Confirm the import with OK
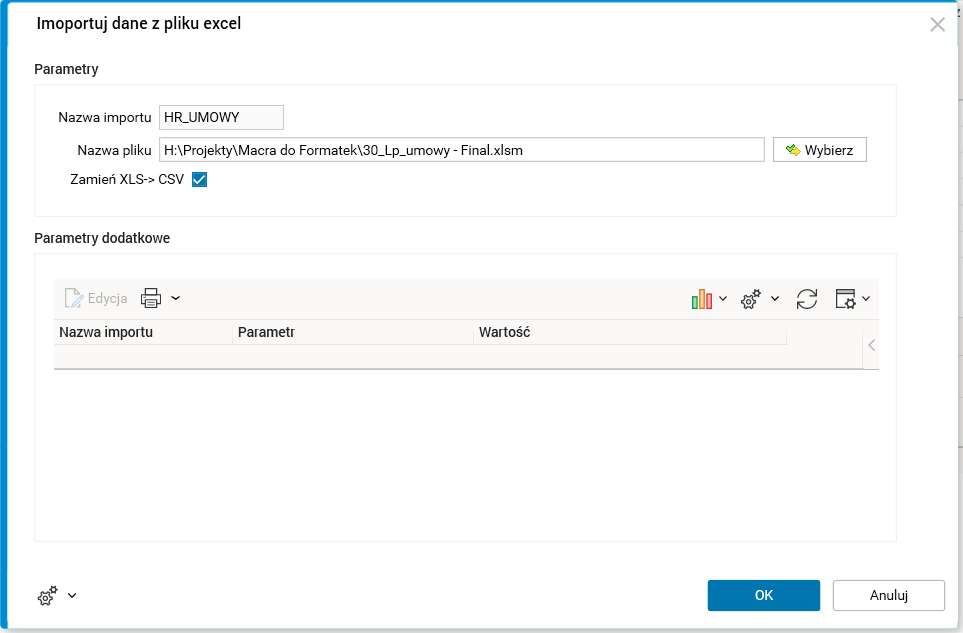This screenshot has width=963, height=633. pos(763,595)
